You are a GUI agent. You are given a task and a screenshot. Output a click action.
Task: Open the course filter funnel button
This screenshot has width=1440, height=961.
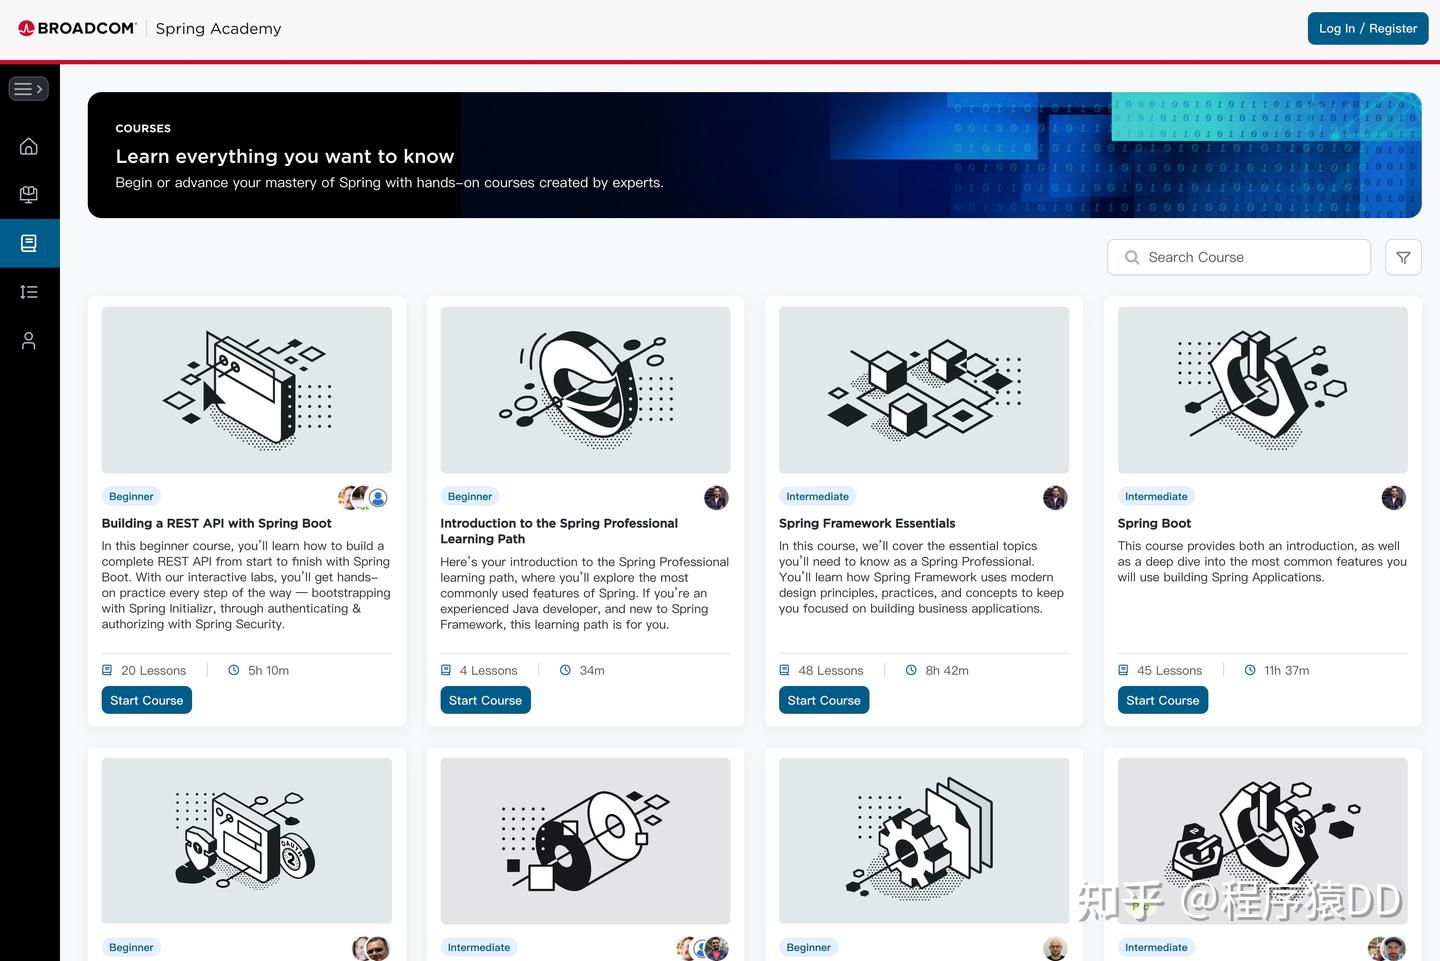1403,257
